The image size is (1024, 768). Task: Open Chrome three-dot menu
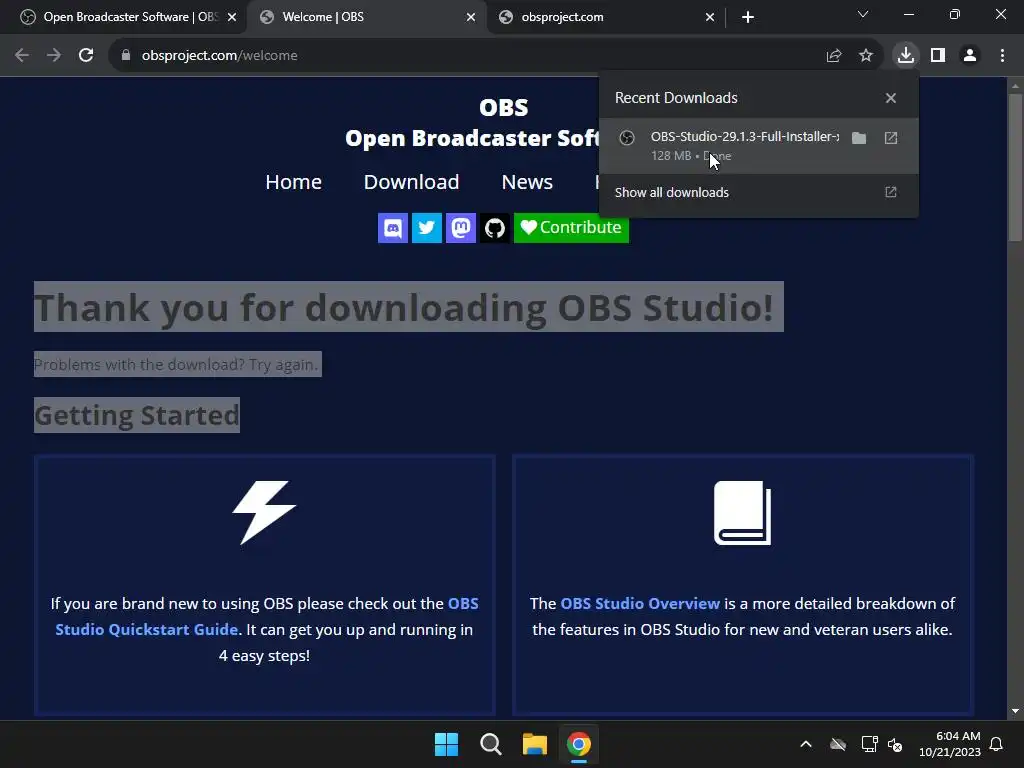1002,56
